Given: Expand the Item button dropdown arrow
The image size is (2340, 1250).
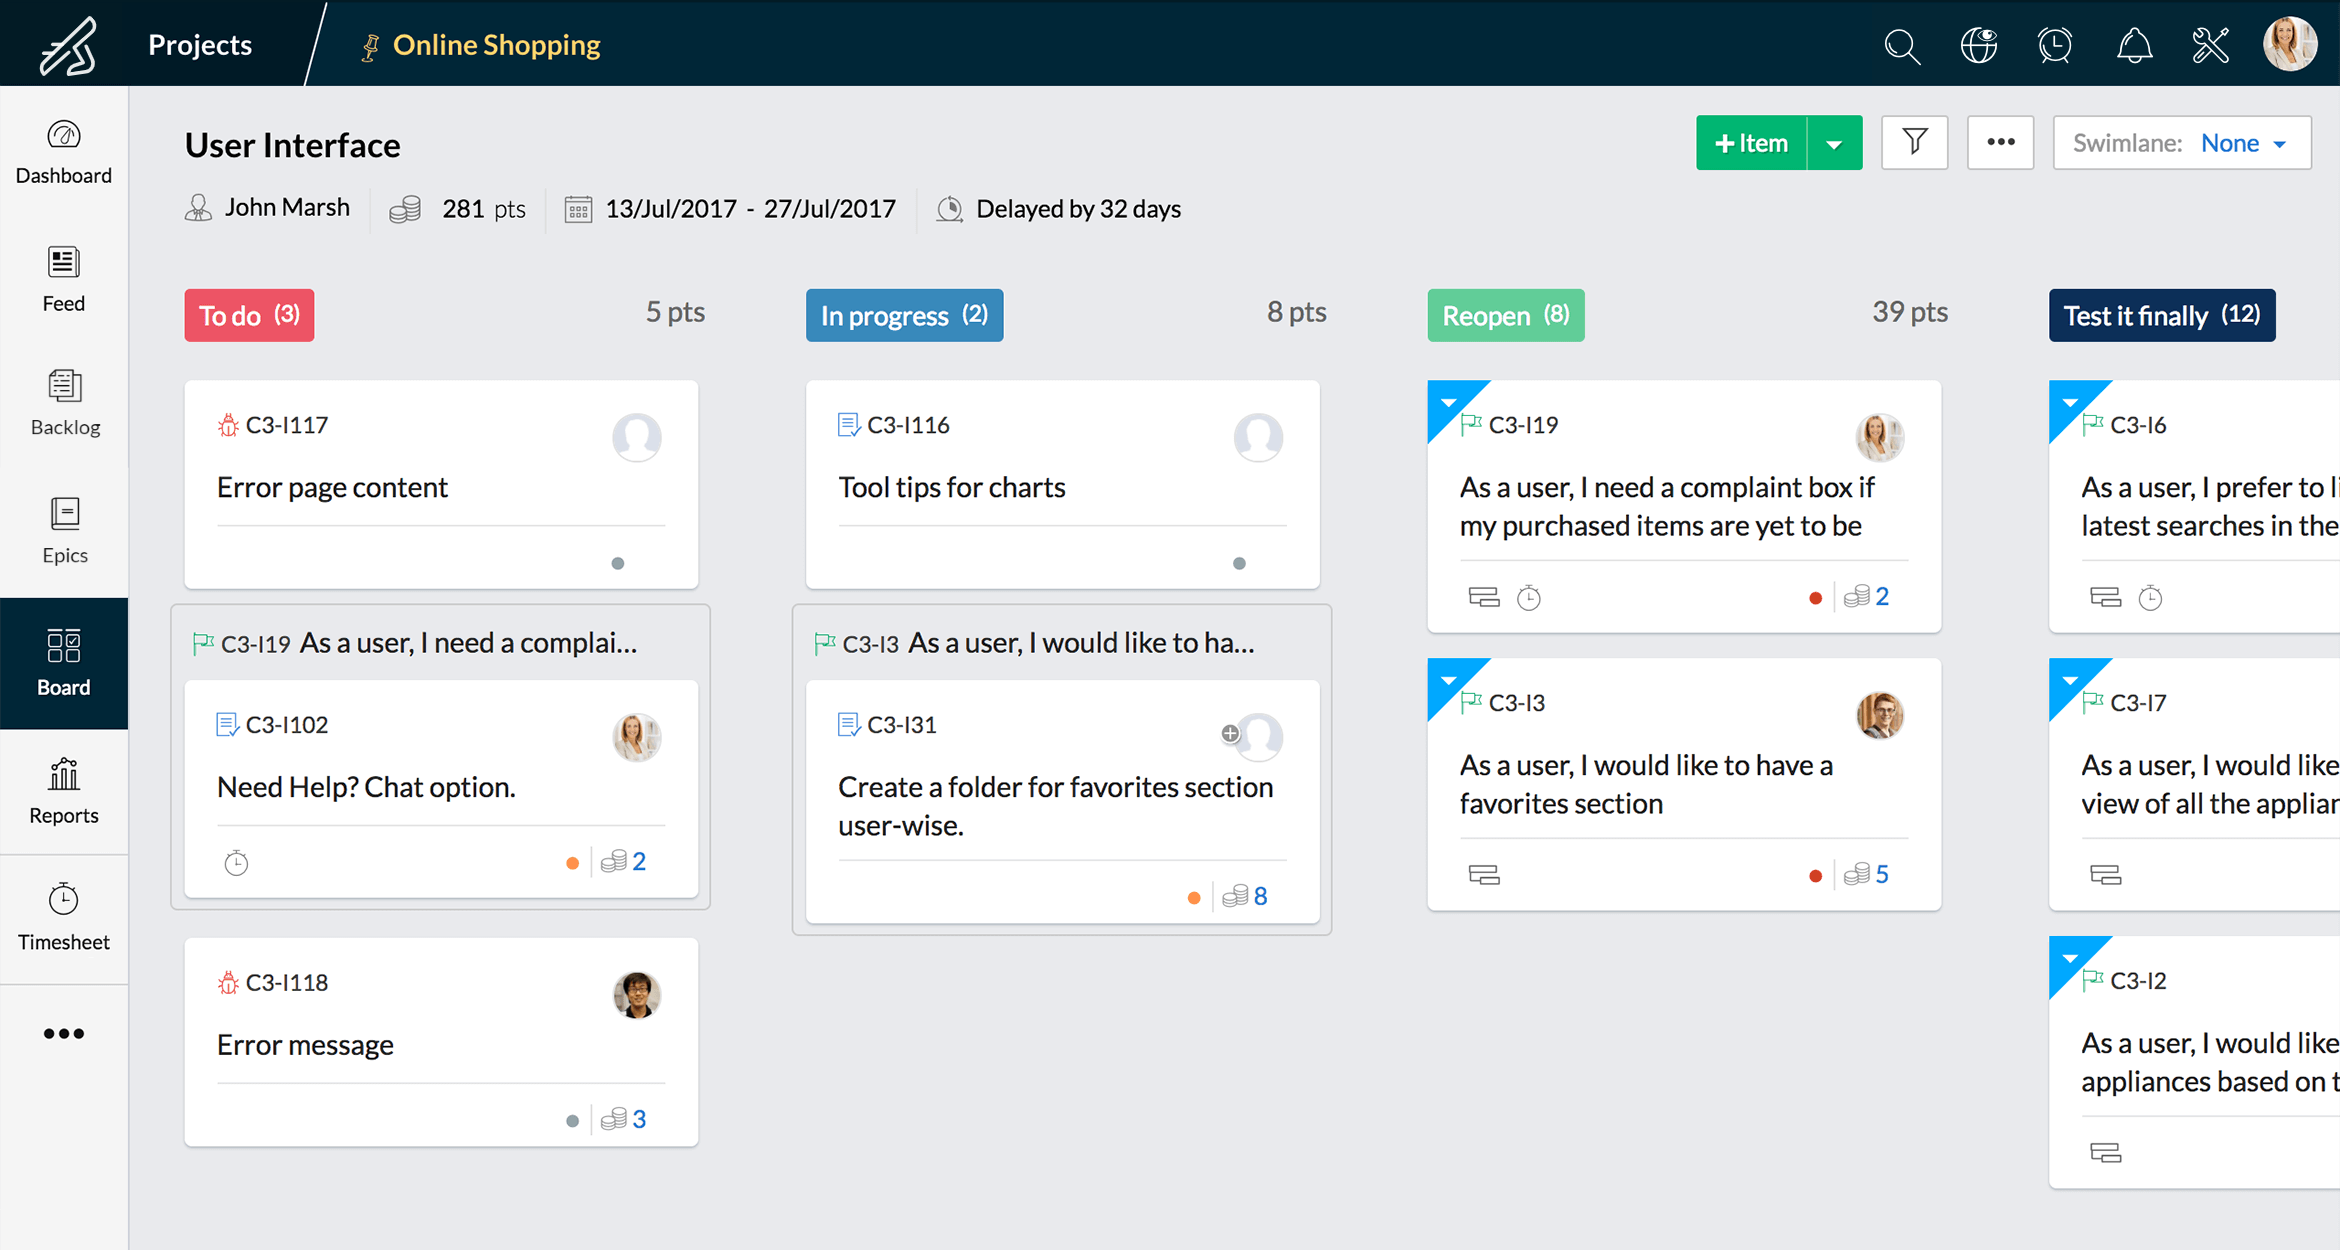Looking at the screenshot, I should pos(1834,143).
